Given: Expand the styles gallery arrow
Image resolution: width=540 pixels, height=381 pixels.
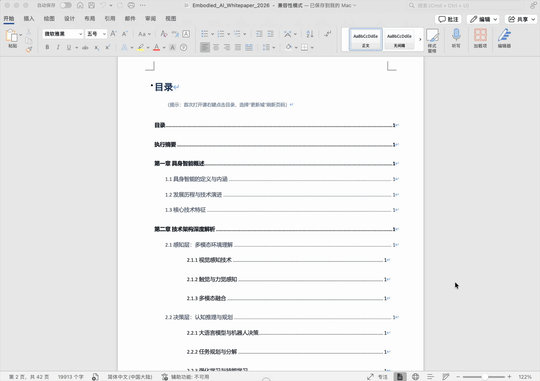Looking at the screenshot, I should pyautogui.click(x=420, y=40).
